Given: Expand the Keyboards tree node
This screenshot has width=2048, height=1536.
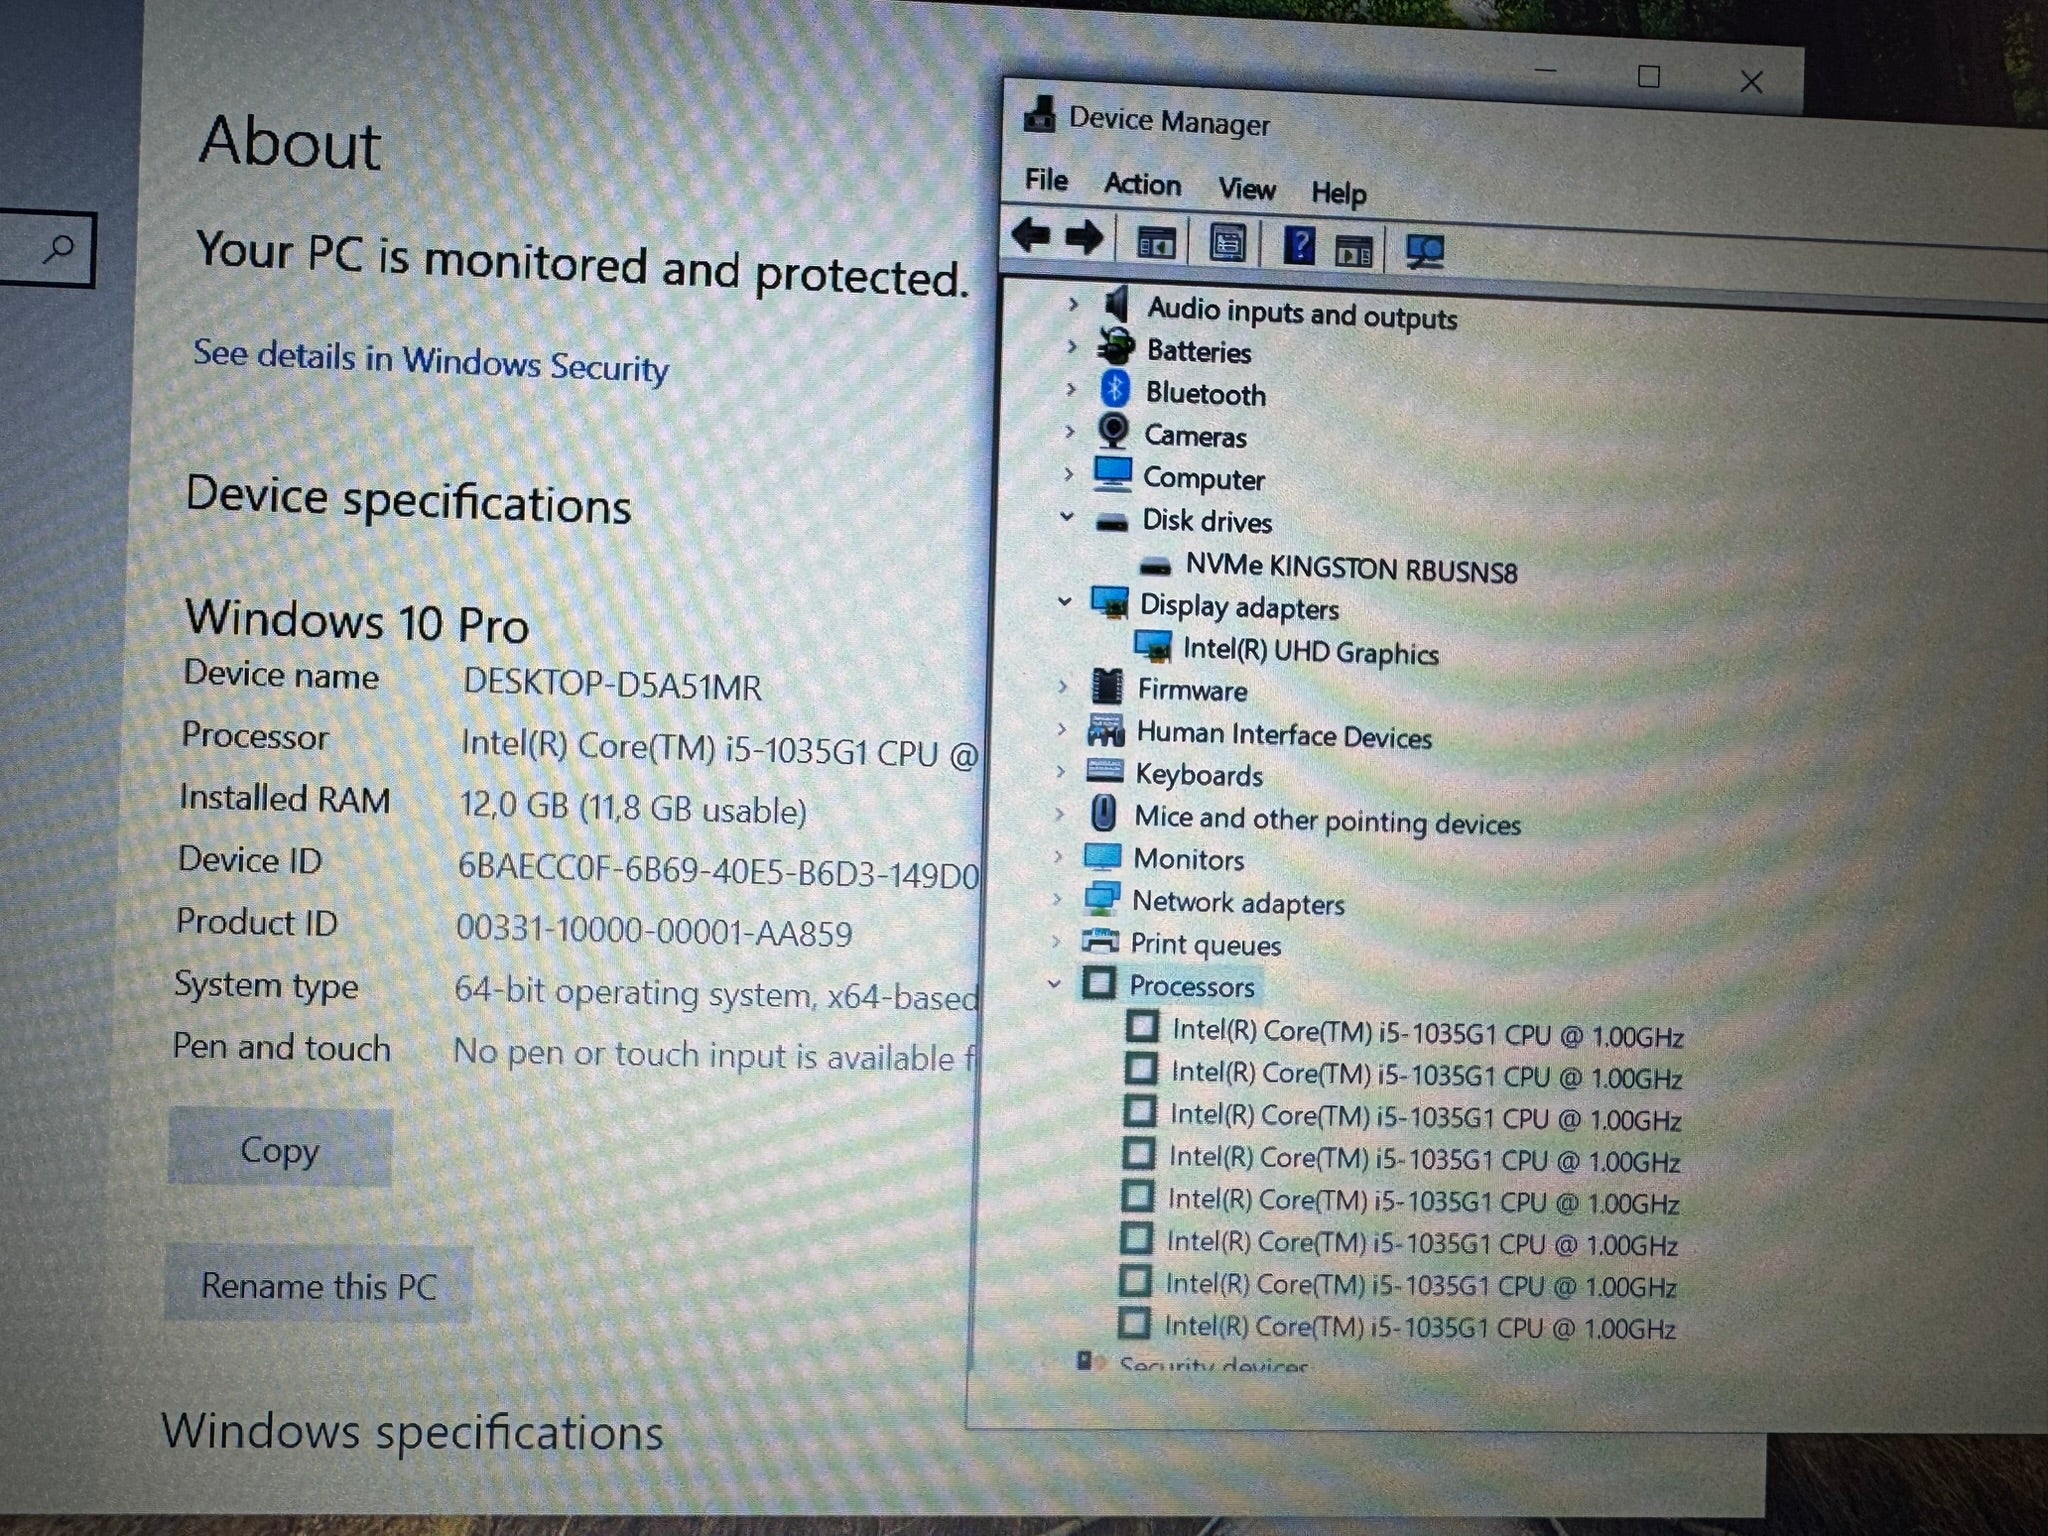Looking at the screenshot, I should (x=1059, y=771).
